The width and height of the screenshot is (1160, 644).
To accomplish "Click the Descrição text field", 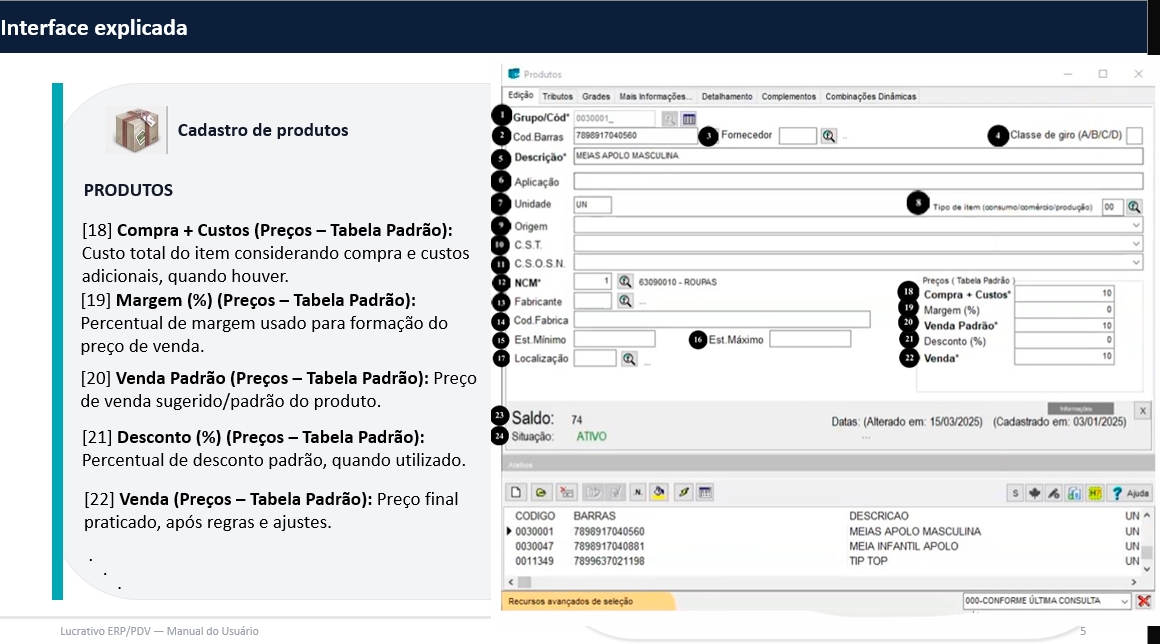I will pyautogui.click(x=857, y=156).
